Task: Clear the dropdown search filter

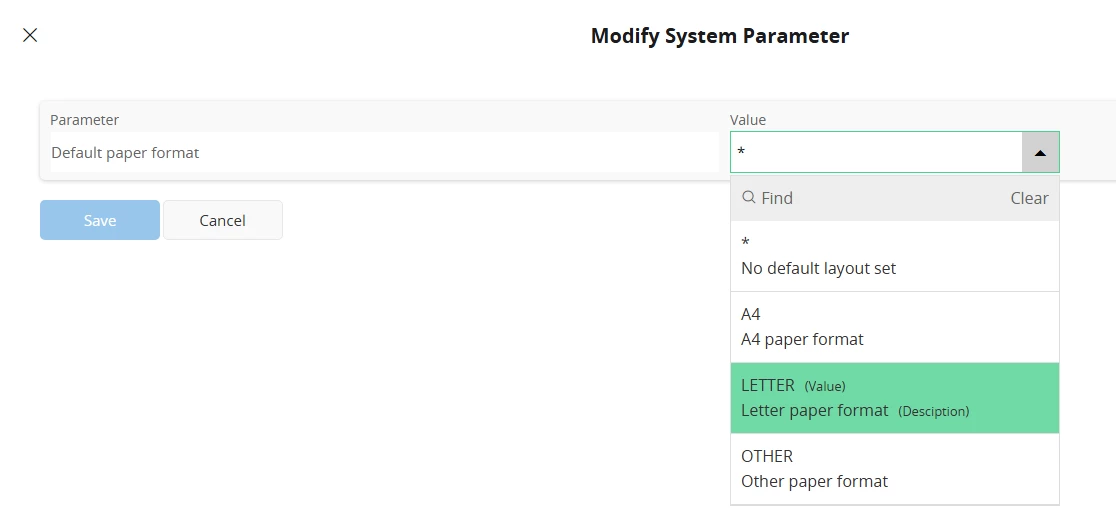Action: tap(1029, 198)
